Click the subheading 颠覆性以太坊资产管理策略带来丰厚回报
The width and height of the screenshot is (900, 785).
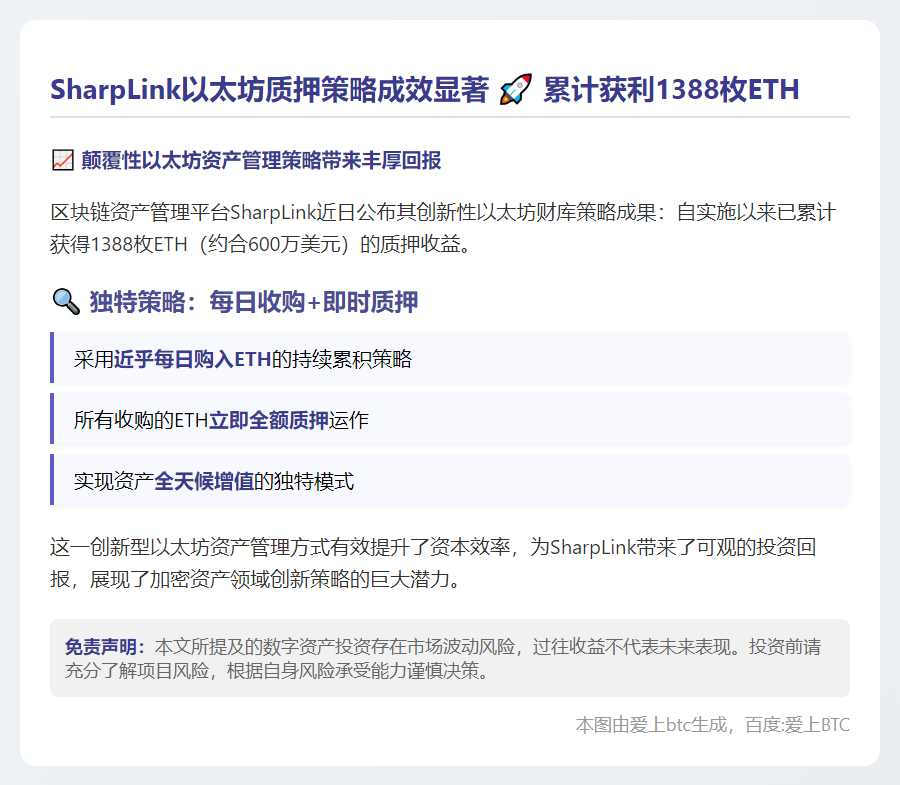point(262,161)
